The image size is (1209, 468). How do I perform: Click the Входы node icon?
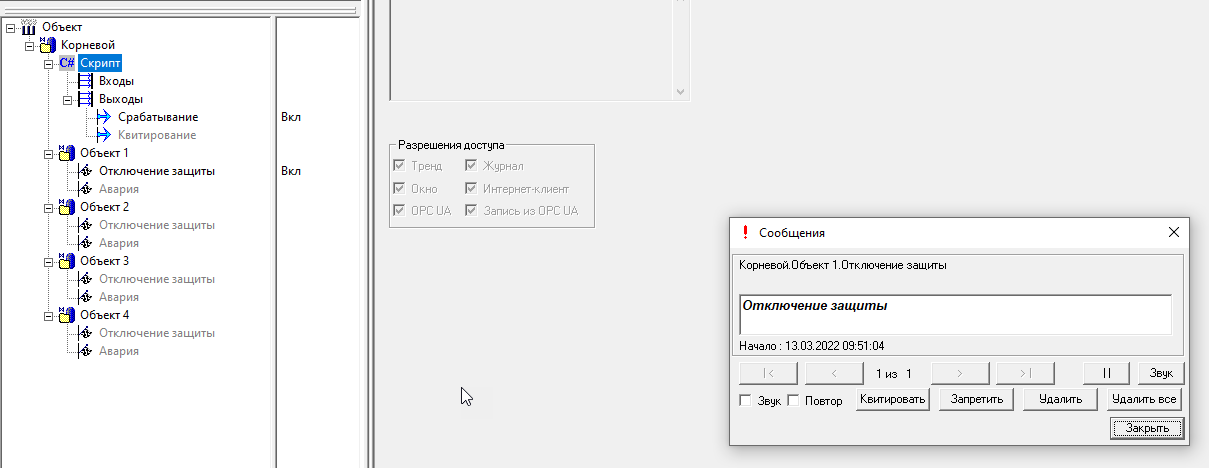point(86,81)
